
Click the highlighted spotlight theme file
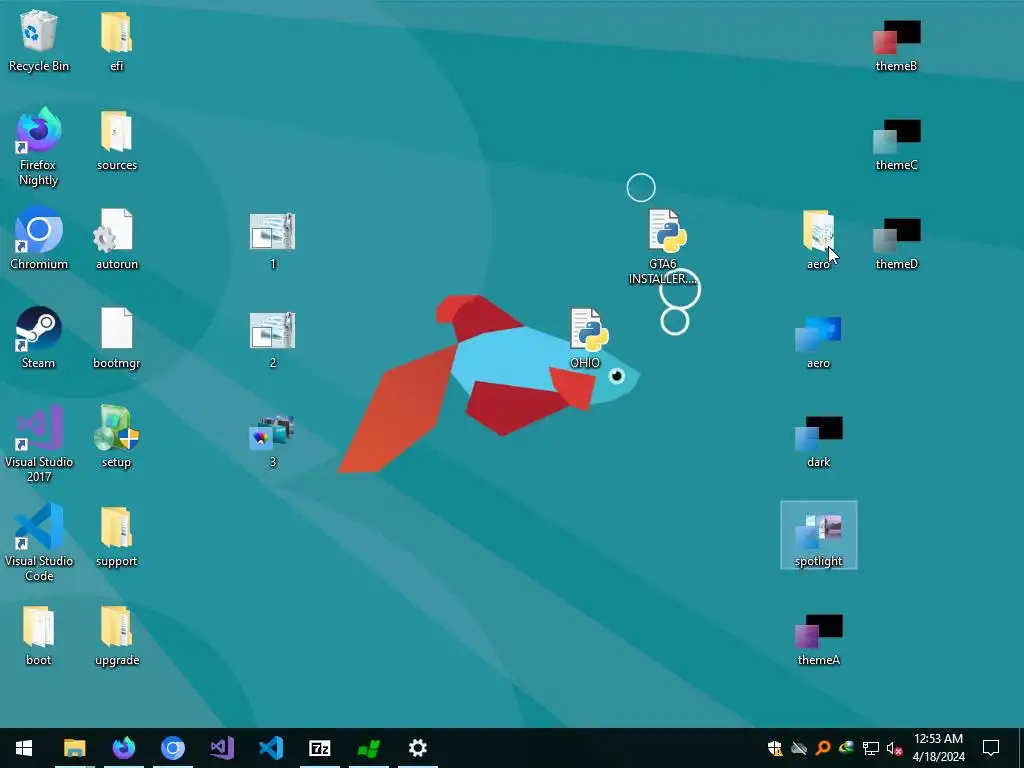(x=818, y=535)
